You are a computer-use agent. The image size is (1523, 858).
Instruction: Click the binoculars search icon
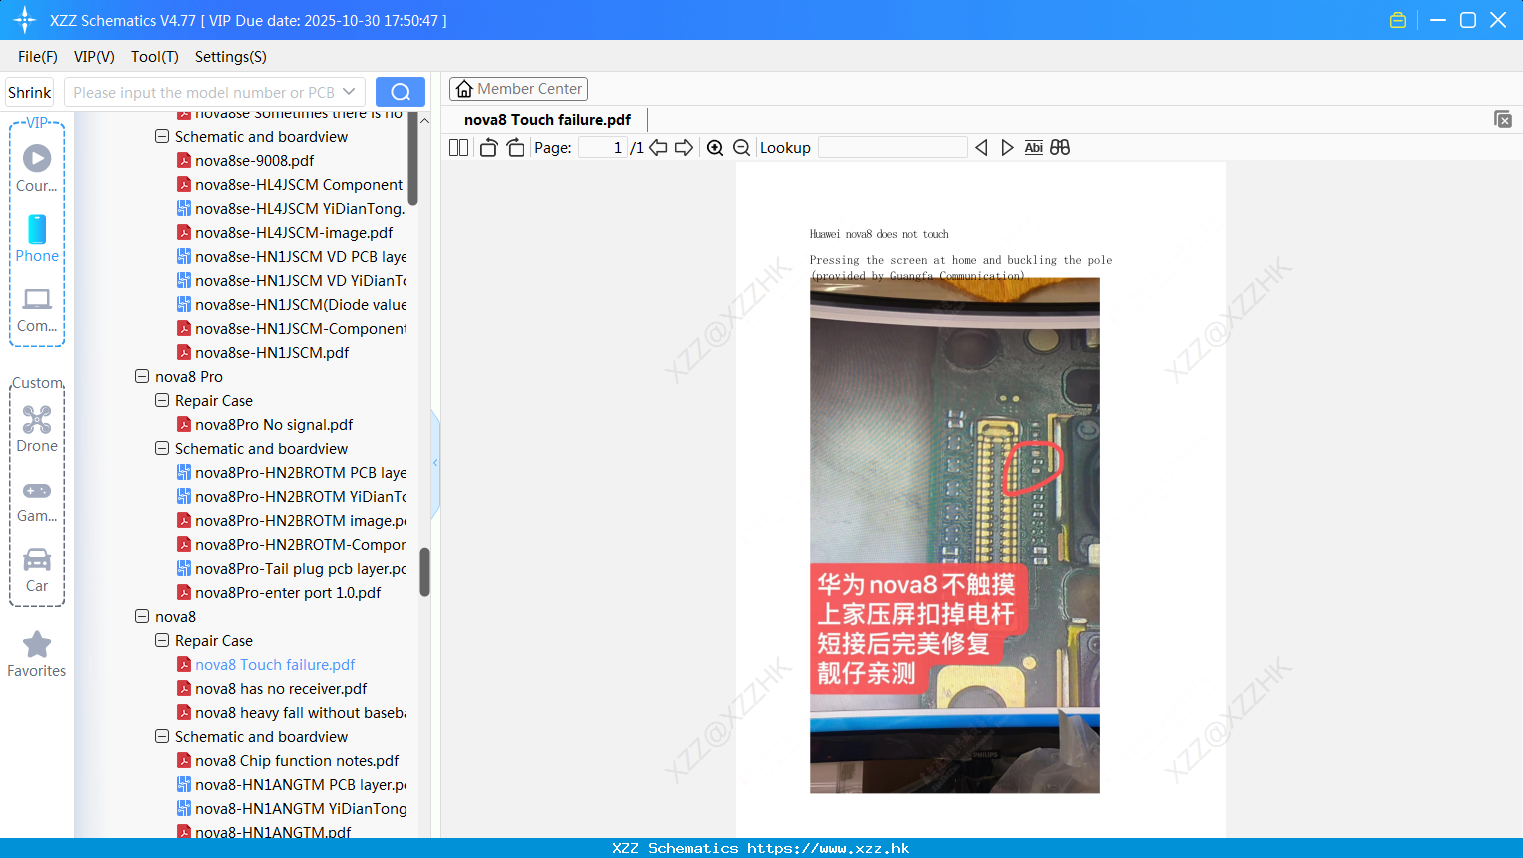click(1060, 147)
